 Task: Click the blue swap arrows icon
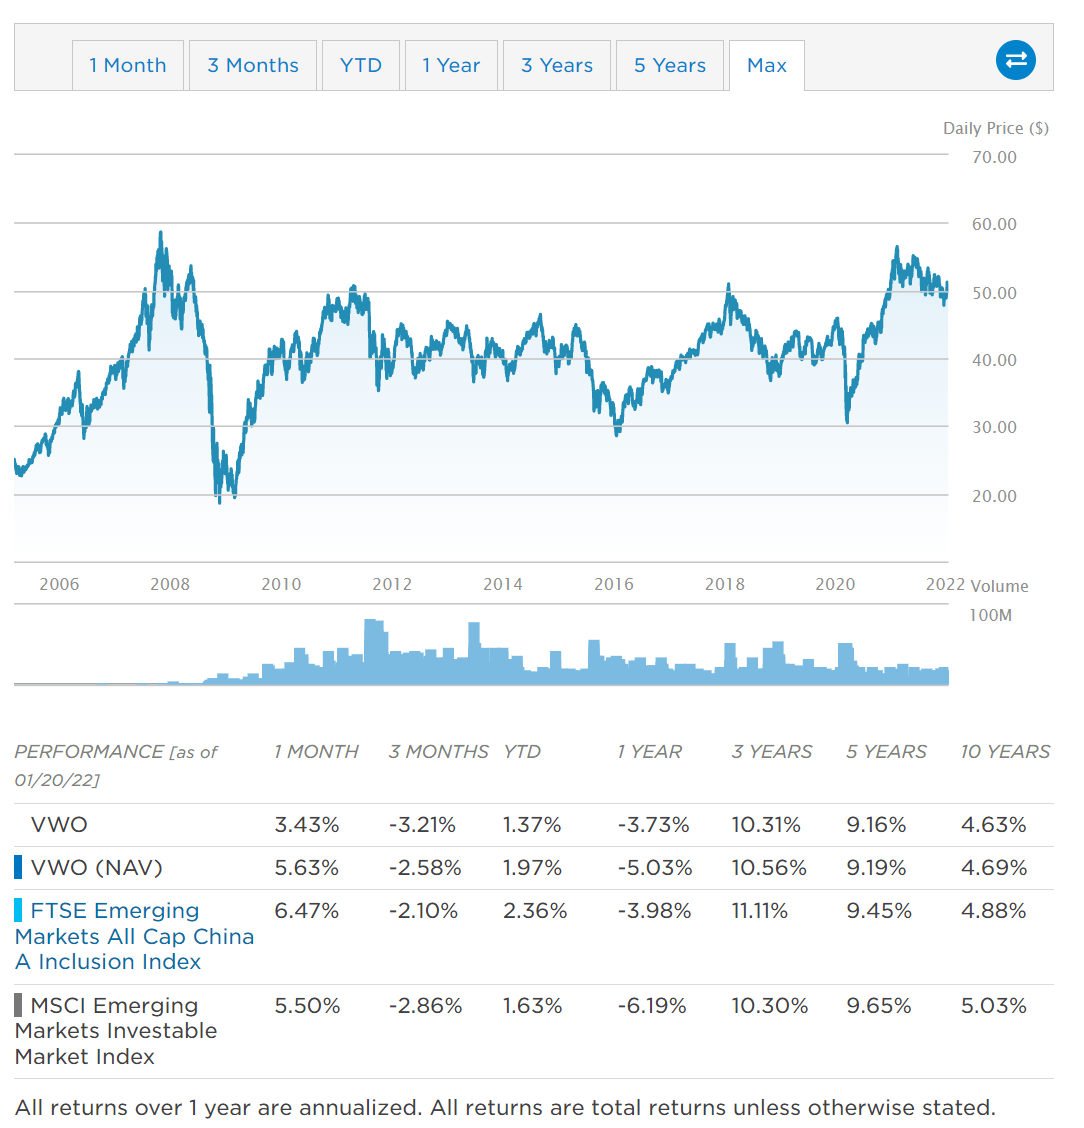(1016, 60)
